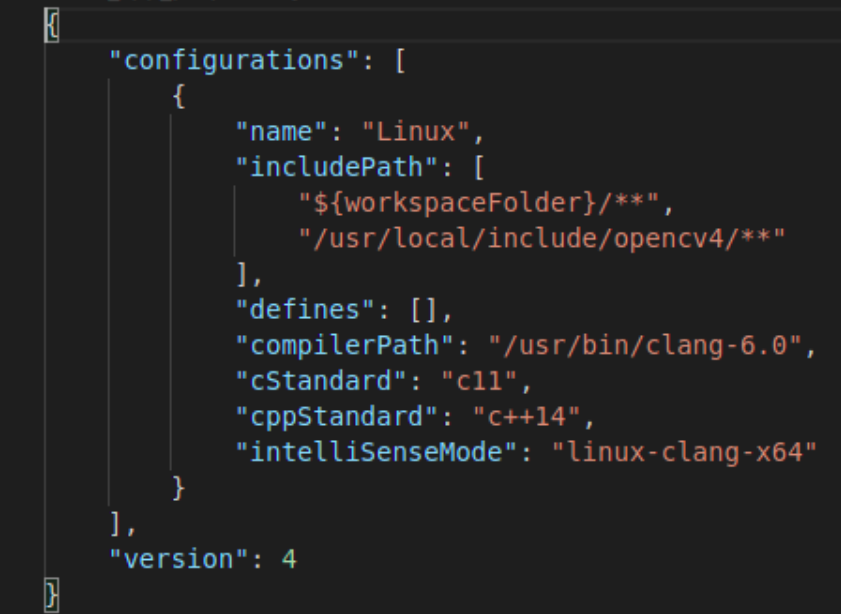Click the number 4 after "version"
The image size is (841, 614).
tap(289, 559)
